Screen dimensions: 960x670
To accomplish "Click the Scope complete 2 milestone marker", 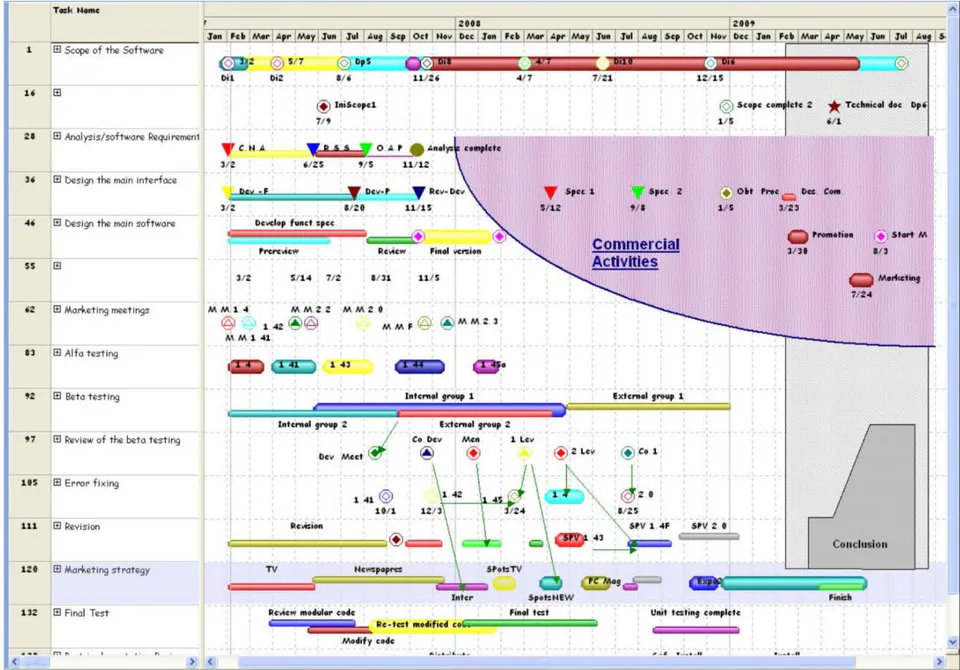I will [726, 107].
